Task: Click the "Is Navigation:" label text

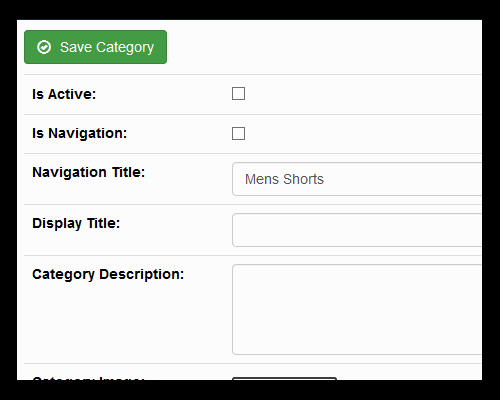Action: [x=80, y=133]
